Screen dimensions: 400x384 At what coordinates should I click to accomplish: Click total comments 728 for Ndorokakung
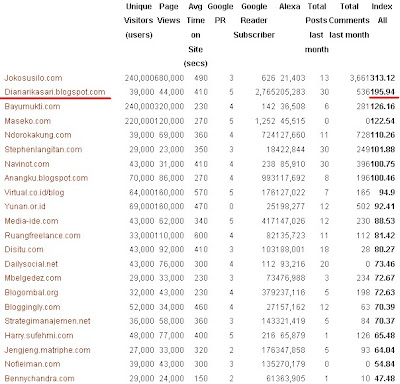363,135
